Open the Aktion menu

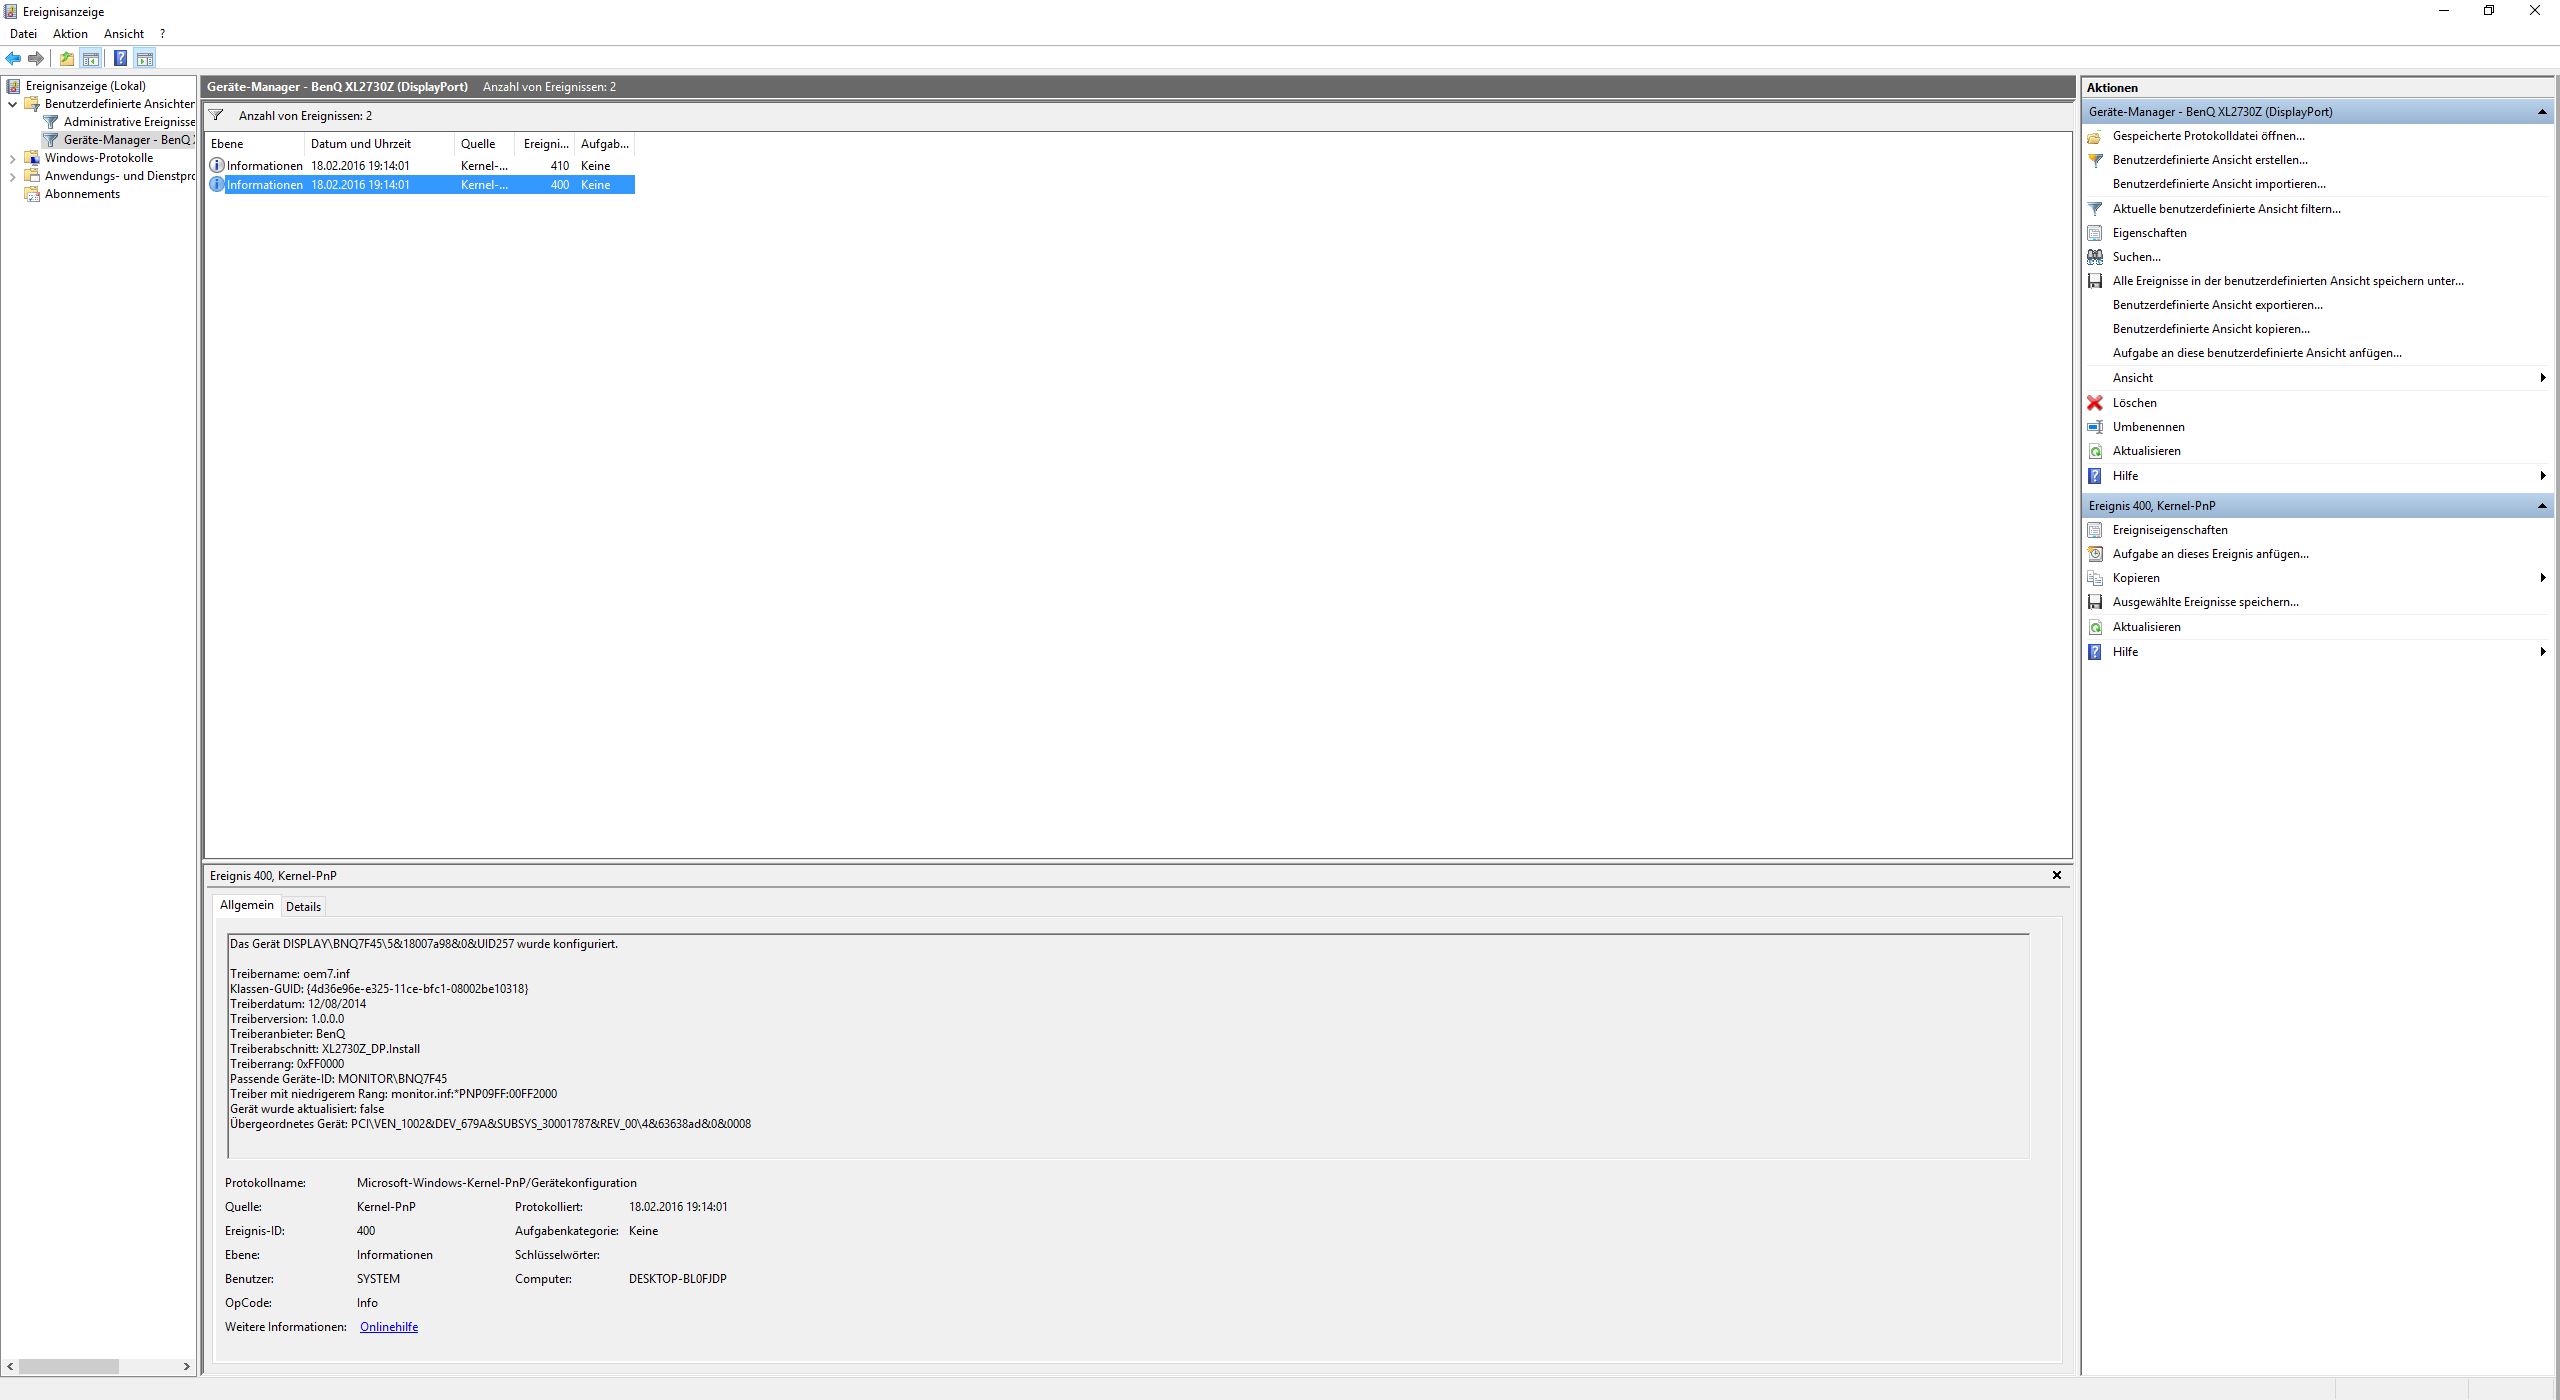(x=70, y=34)
